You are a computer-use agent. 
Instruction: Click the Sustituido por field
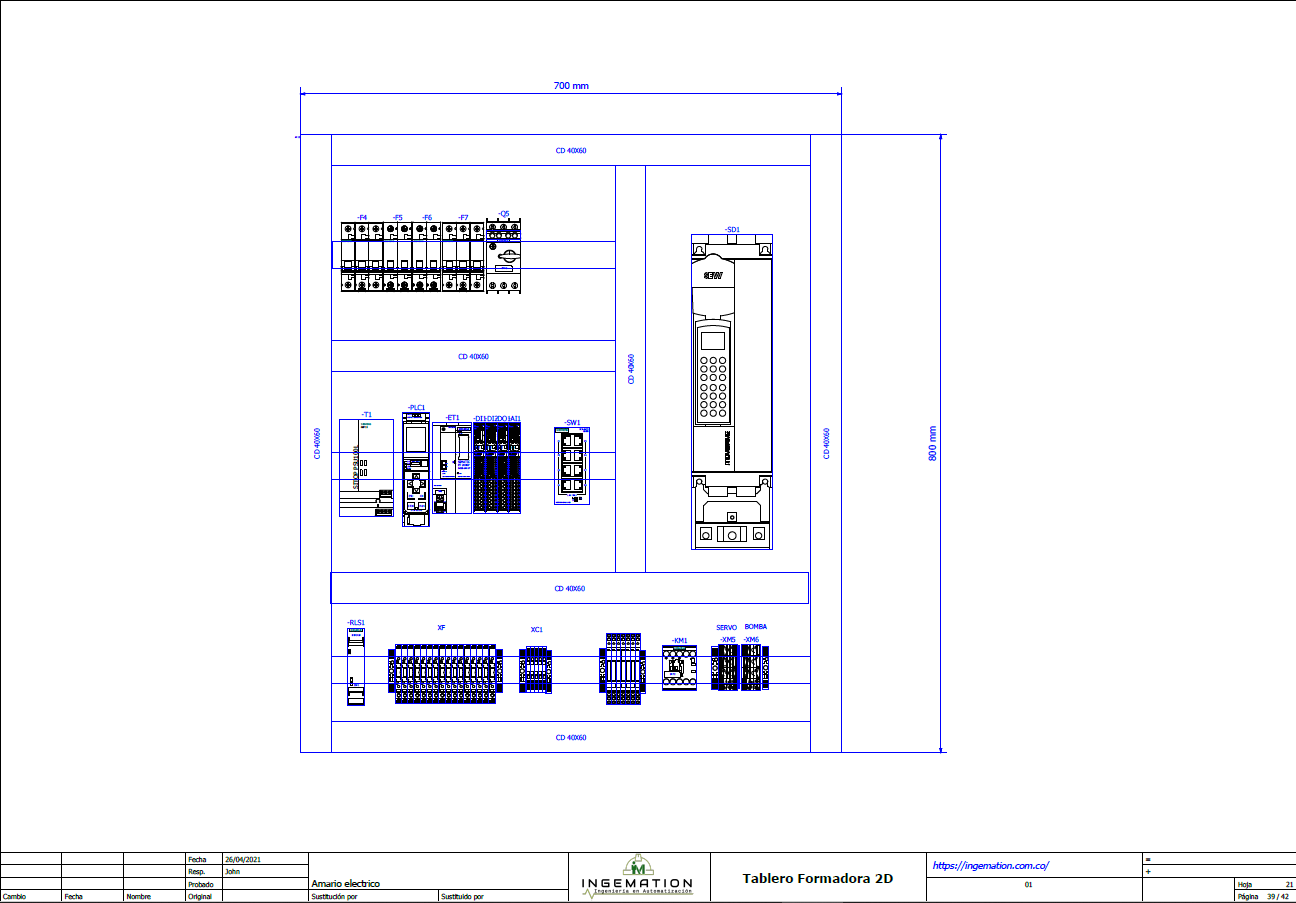click(x=462, y=897)
